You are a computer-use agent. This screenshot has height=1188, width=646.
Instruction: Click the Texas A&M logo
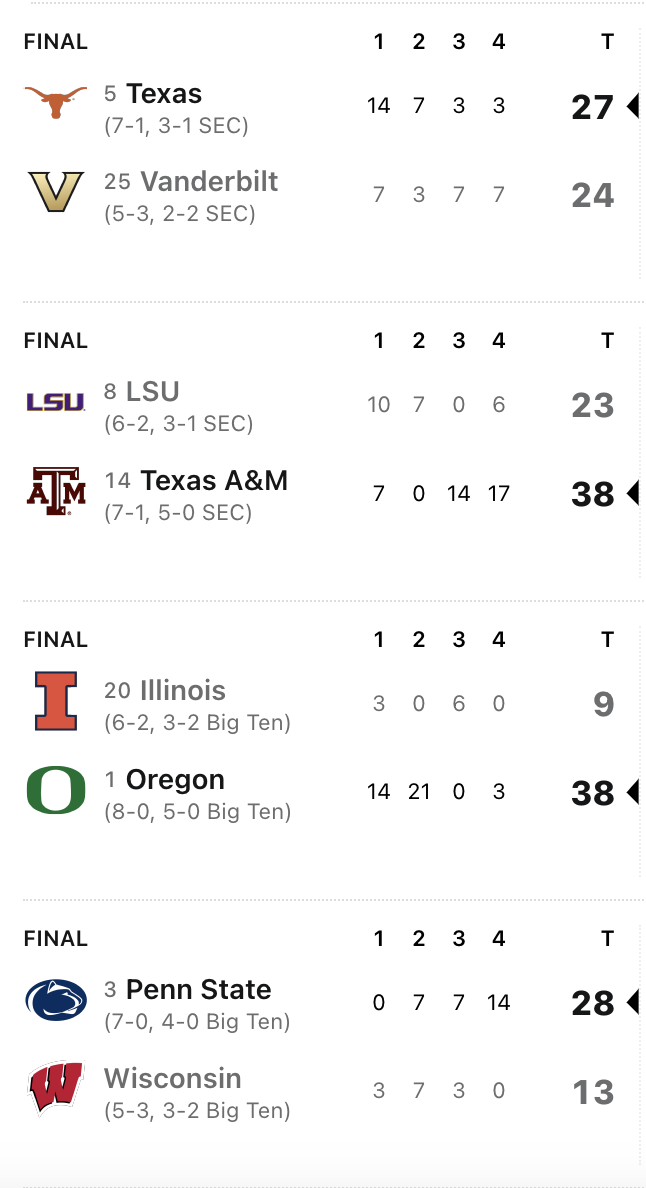pos(56,491)
